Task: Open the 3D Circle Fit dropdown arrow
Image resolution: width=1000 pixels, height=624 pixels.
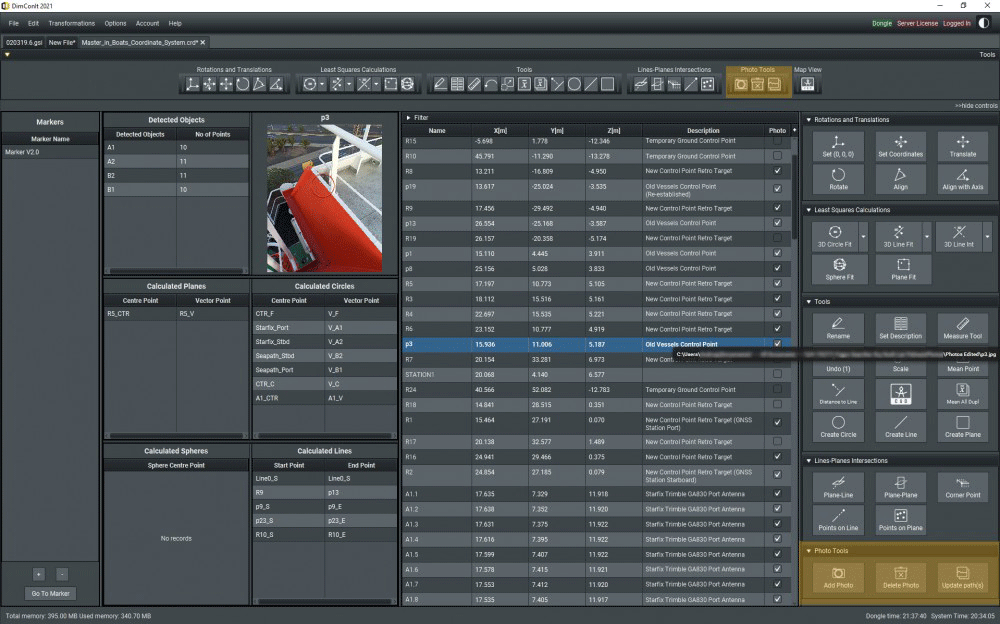Action: 863,236
